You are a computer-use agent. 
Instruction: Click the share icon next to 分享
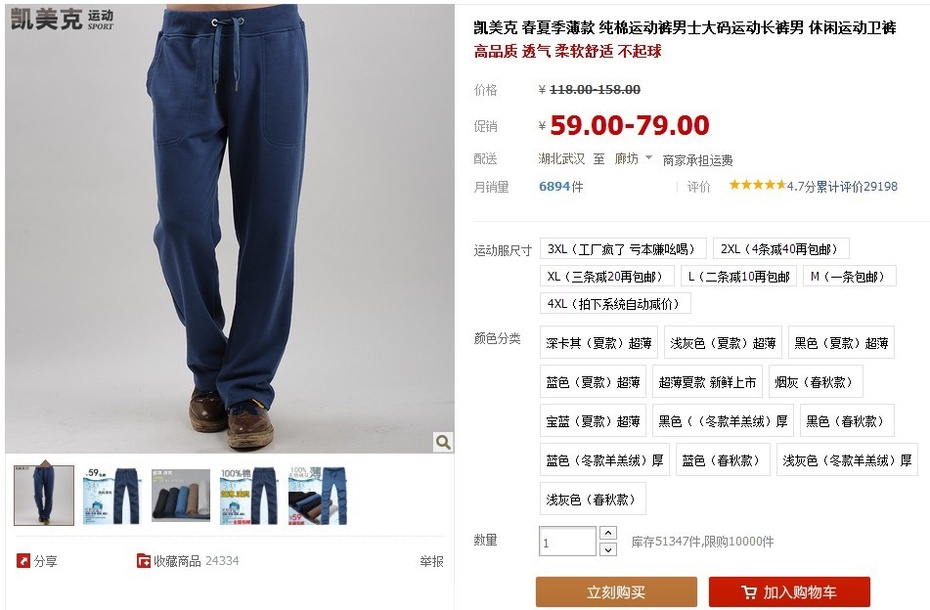point(23,561)
